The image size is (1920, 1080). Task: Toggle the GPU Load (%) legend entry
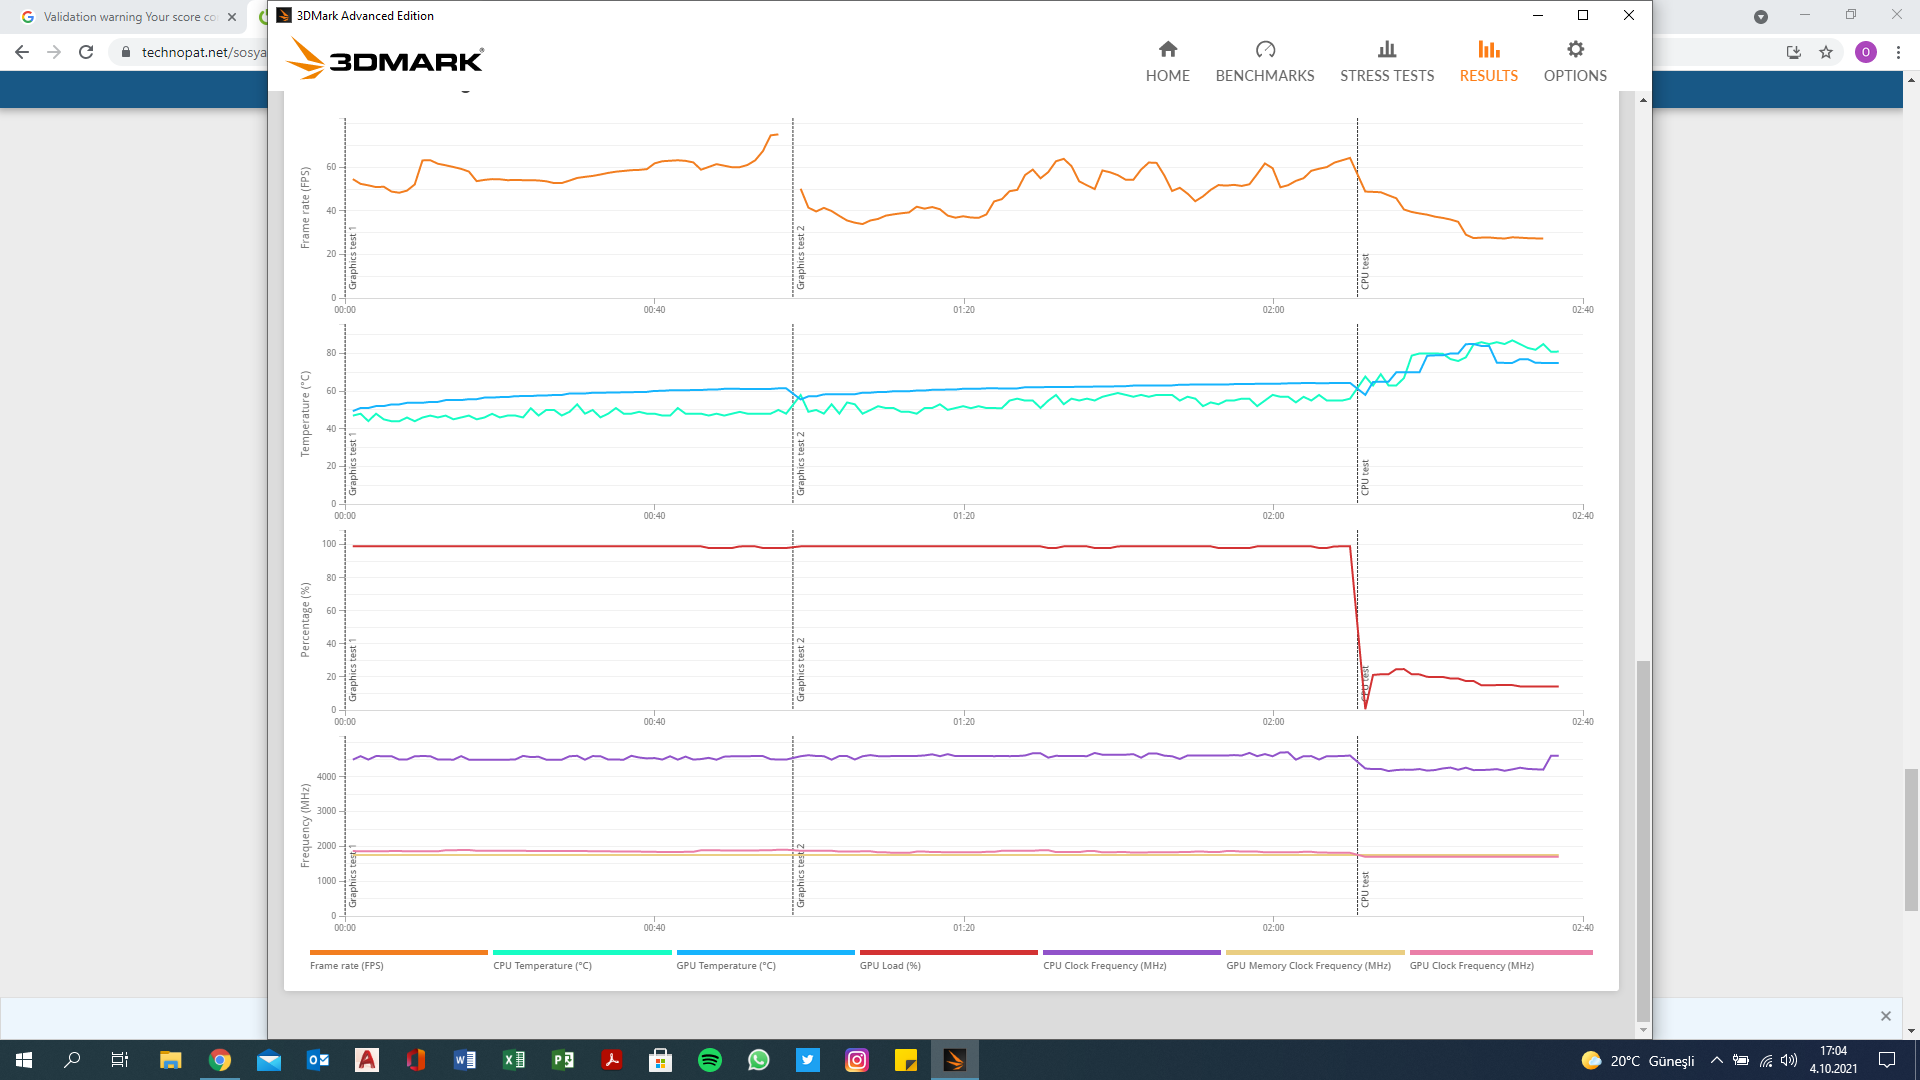coord(890,966)
